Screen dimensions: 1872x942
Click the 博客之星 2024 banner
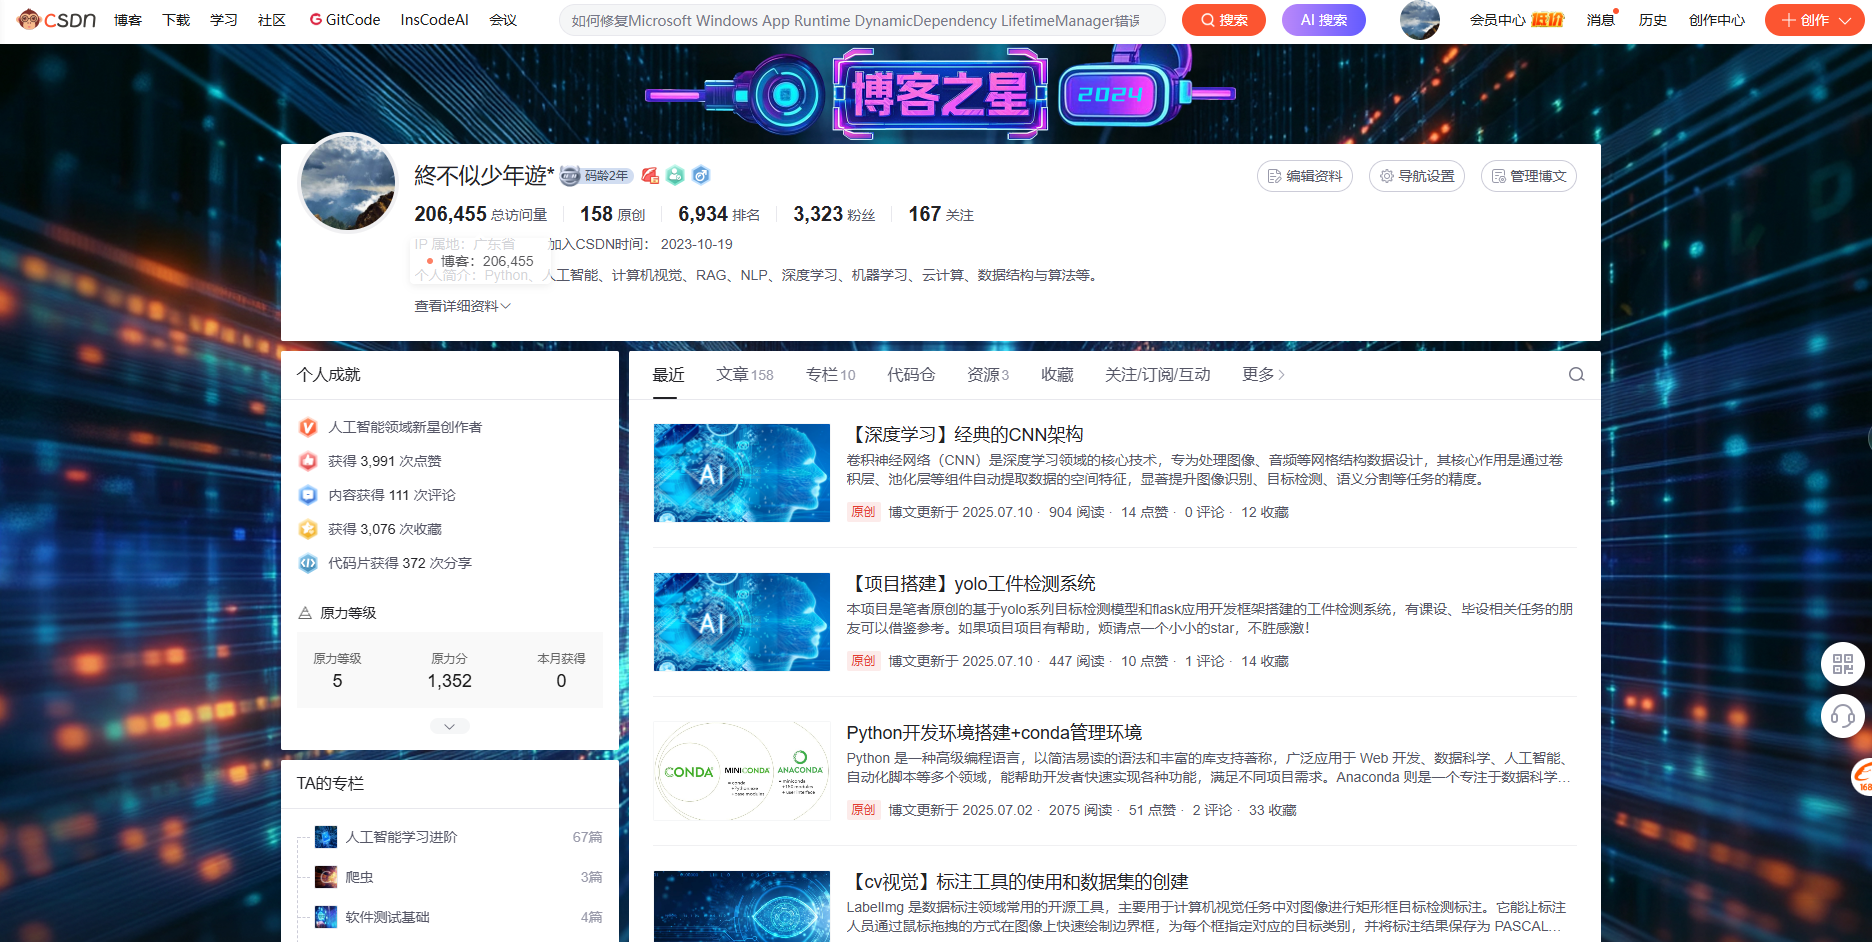pos(940,94)
